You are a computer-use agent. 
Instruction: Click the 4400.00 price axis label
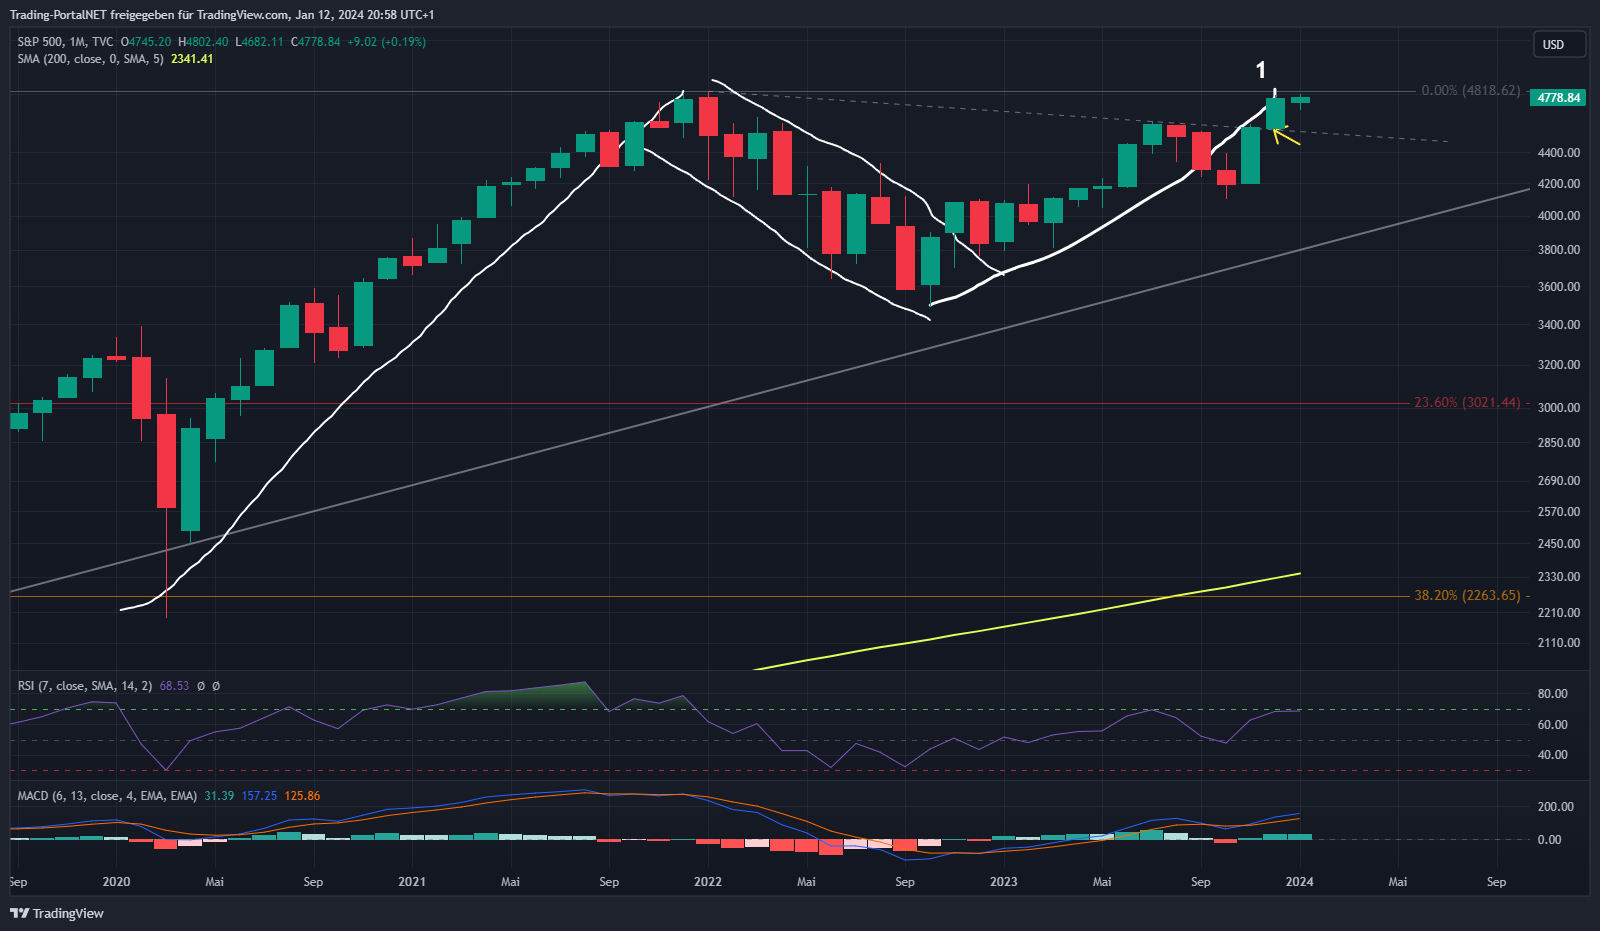coord(1559,153)
